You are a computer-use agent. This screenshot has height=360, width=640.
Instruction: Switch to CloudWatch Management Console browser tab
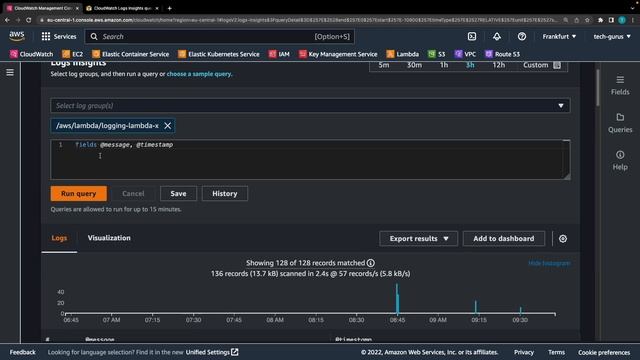[x=42, y=8]
